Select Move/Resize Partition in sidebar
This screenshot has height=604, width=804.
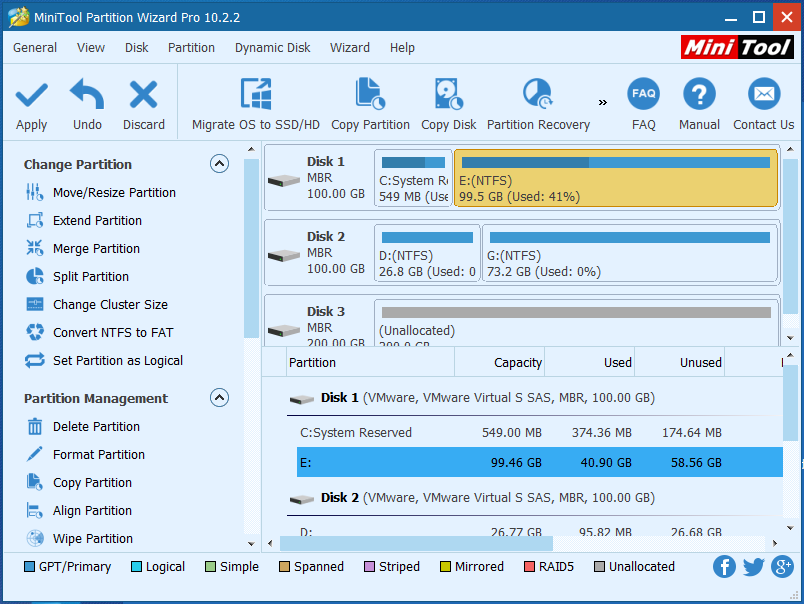click(101, 192)
